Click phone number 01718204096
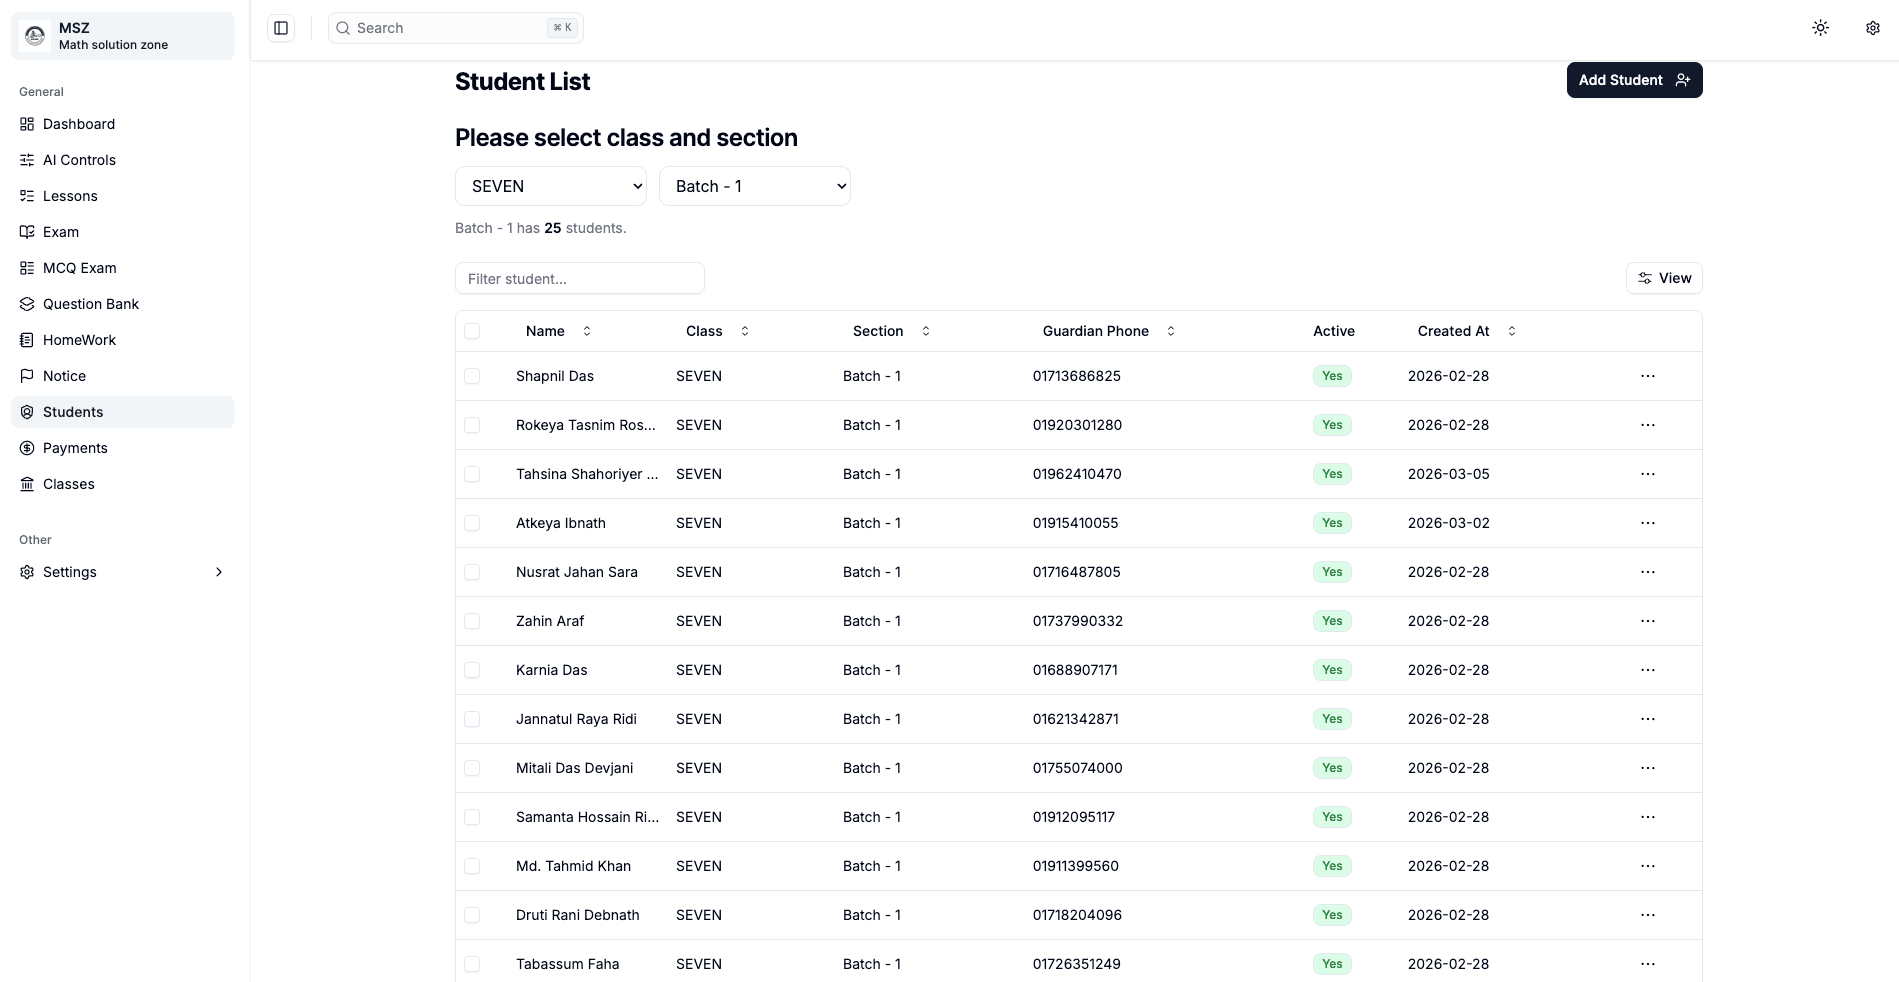This screenshot has width=1899, height=982. pos(1077,915)
